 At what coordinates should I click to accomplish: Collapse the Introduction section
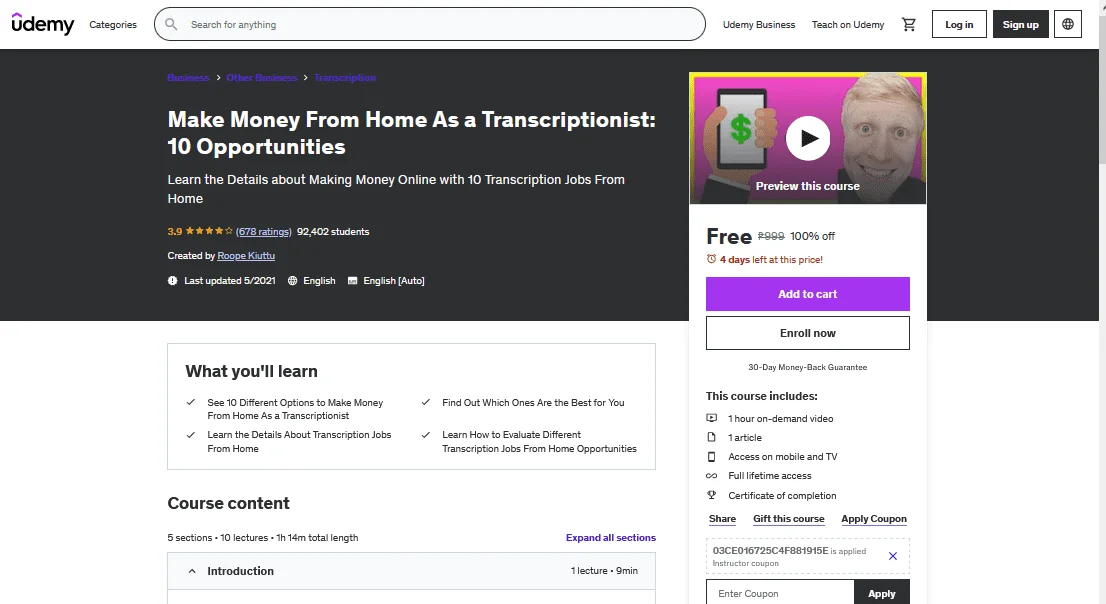[411, 571]
